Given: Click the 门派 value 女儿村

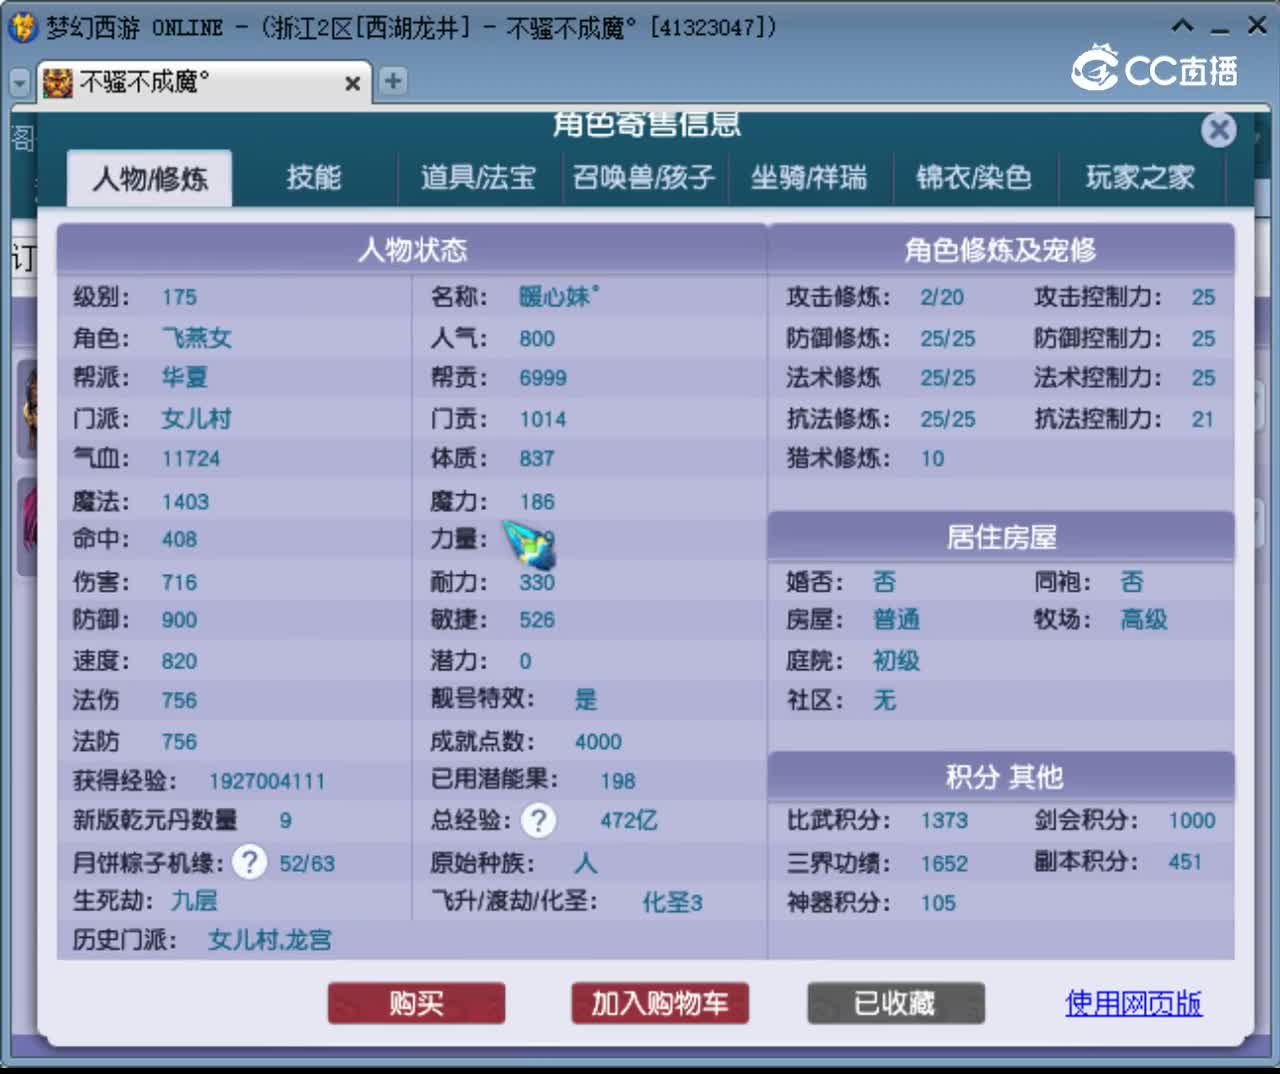Looking at the screenshot, I should 197,418.
